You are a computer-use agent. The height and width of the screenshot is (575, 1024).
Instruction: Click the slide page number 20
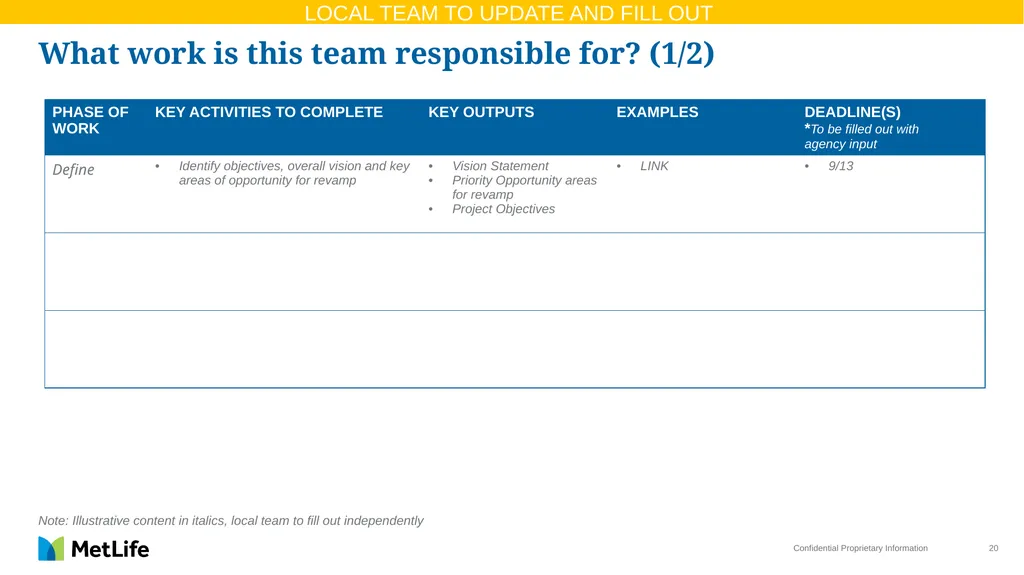(x=993, y=548)
